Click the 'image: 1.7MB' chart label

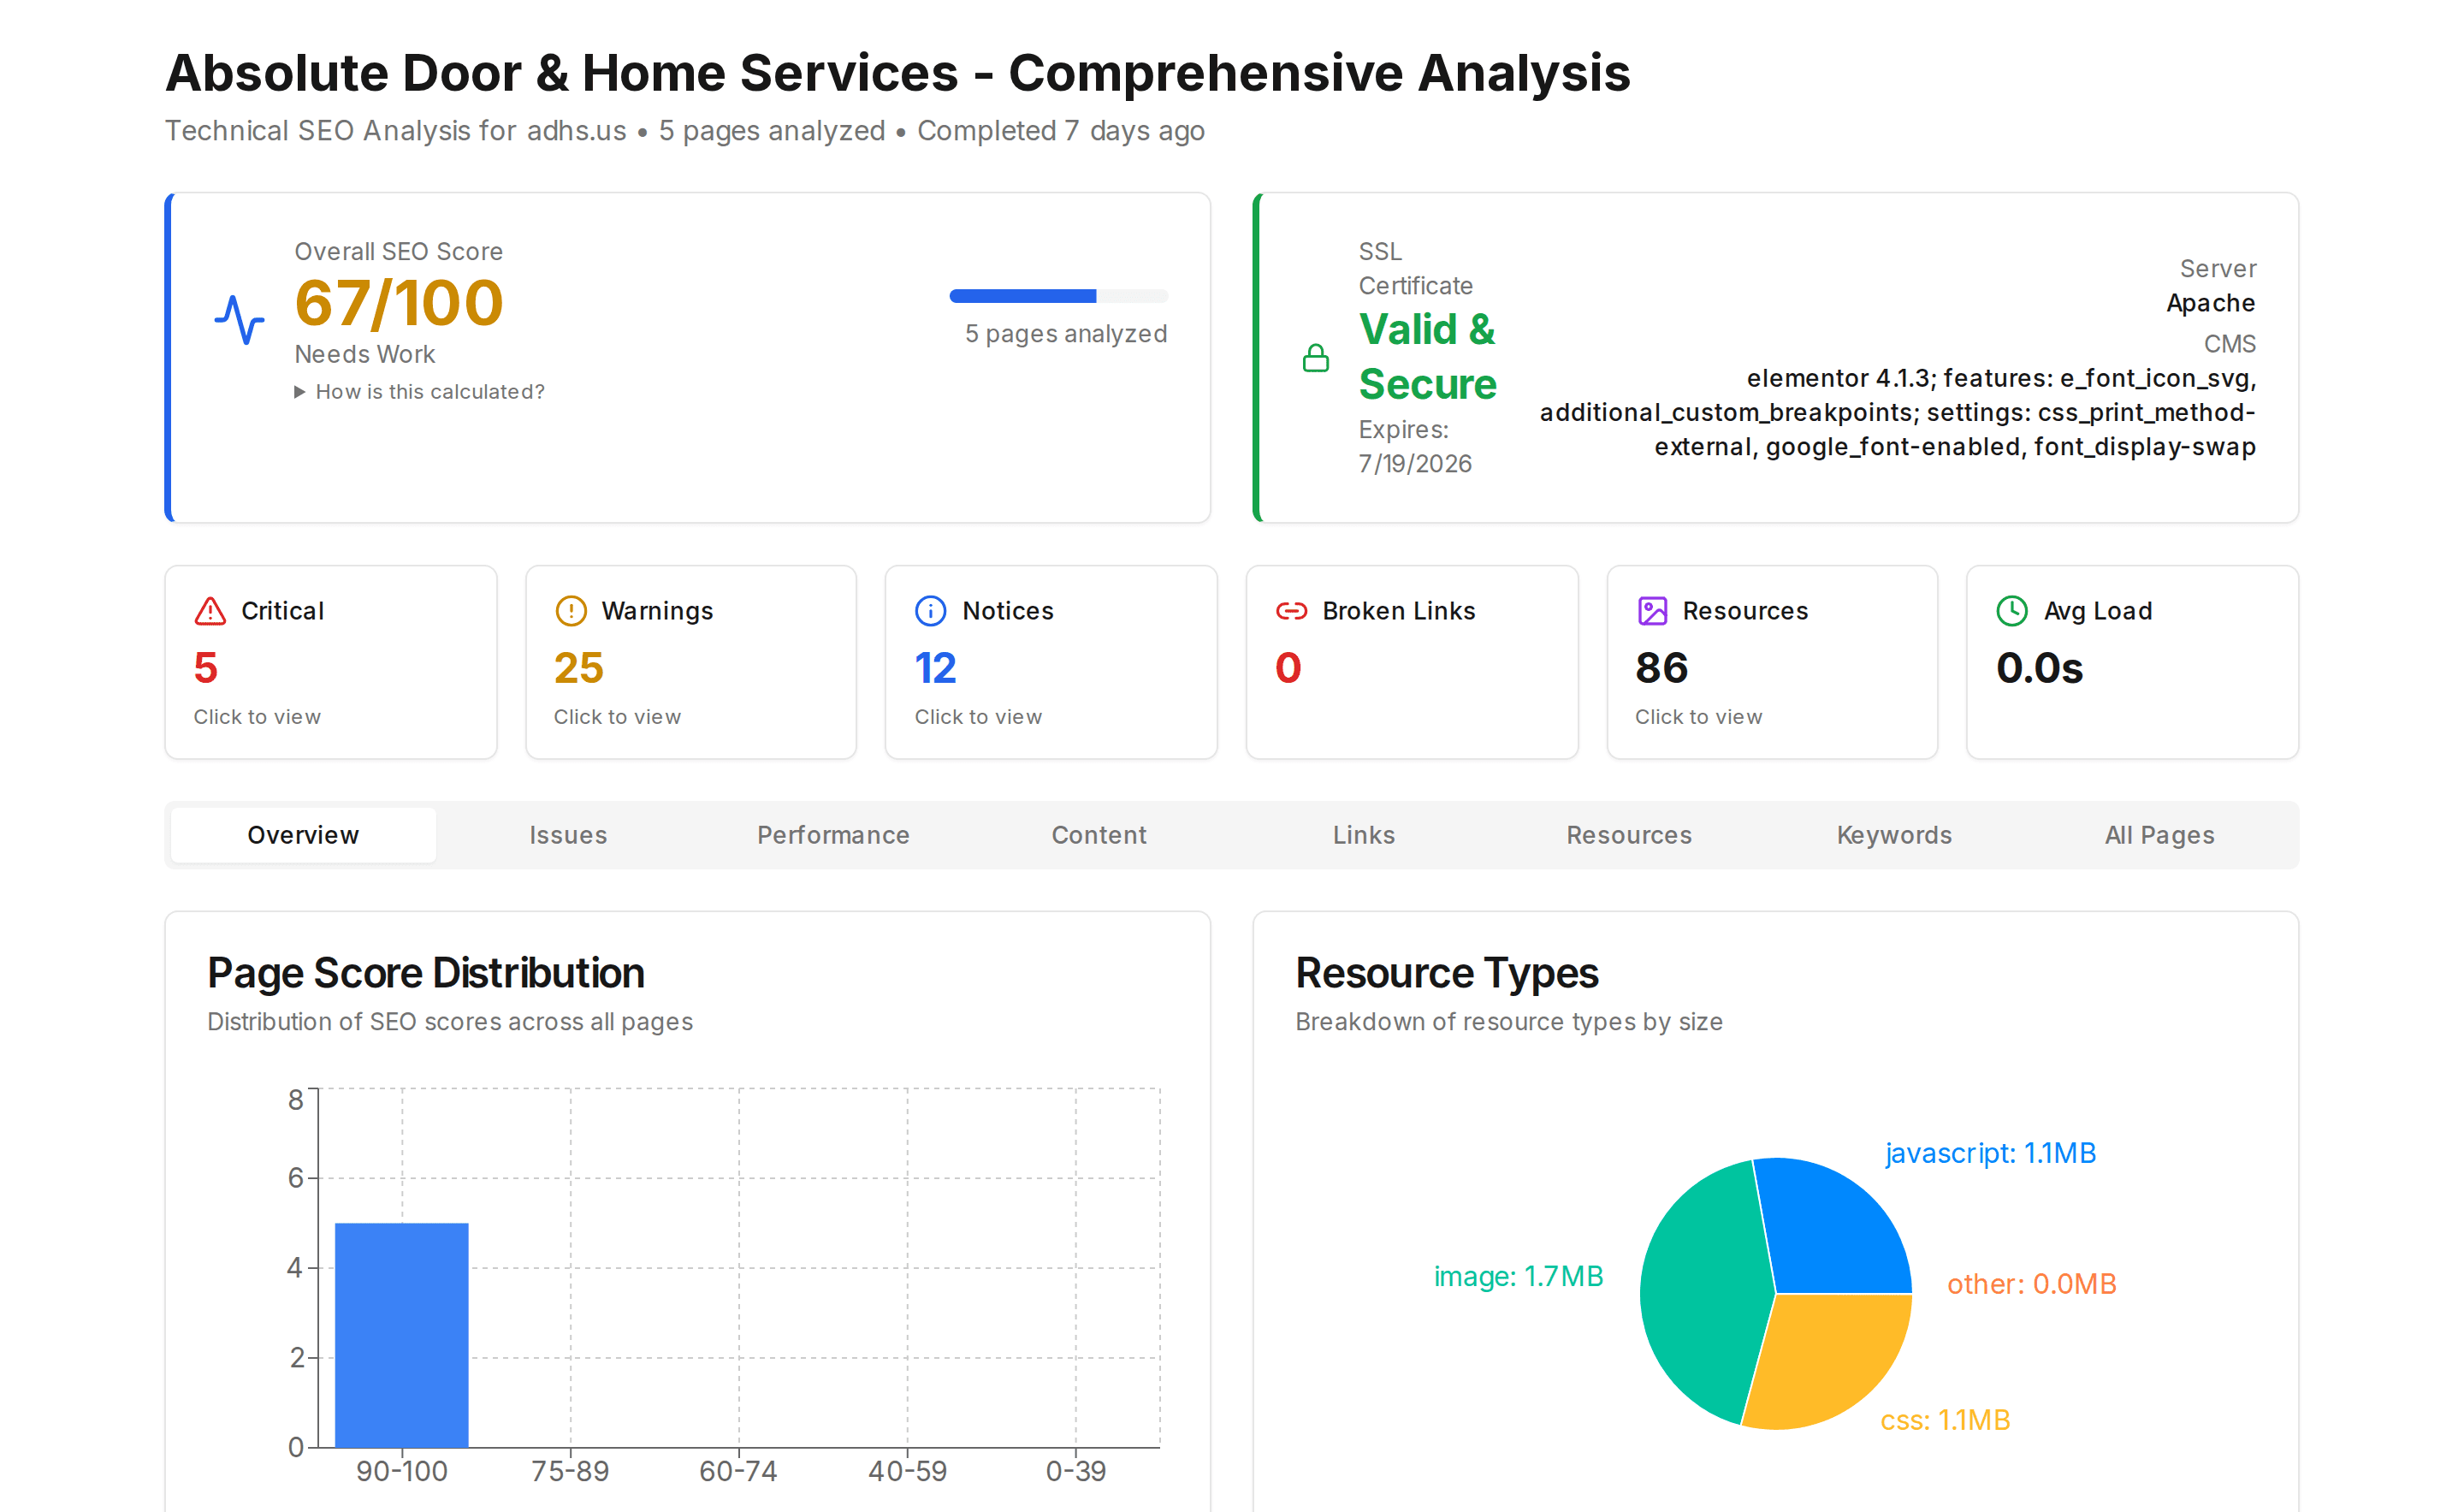tap(1518, 1276)
